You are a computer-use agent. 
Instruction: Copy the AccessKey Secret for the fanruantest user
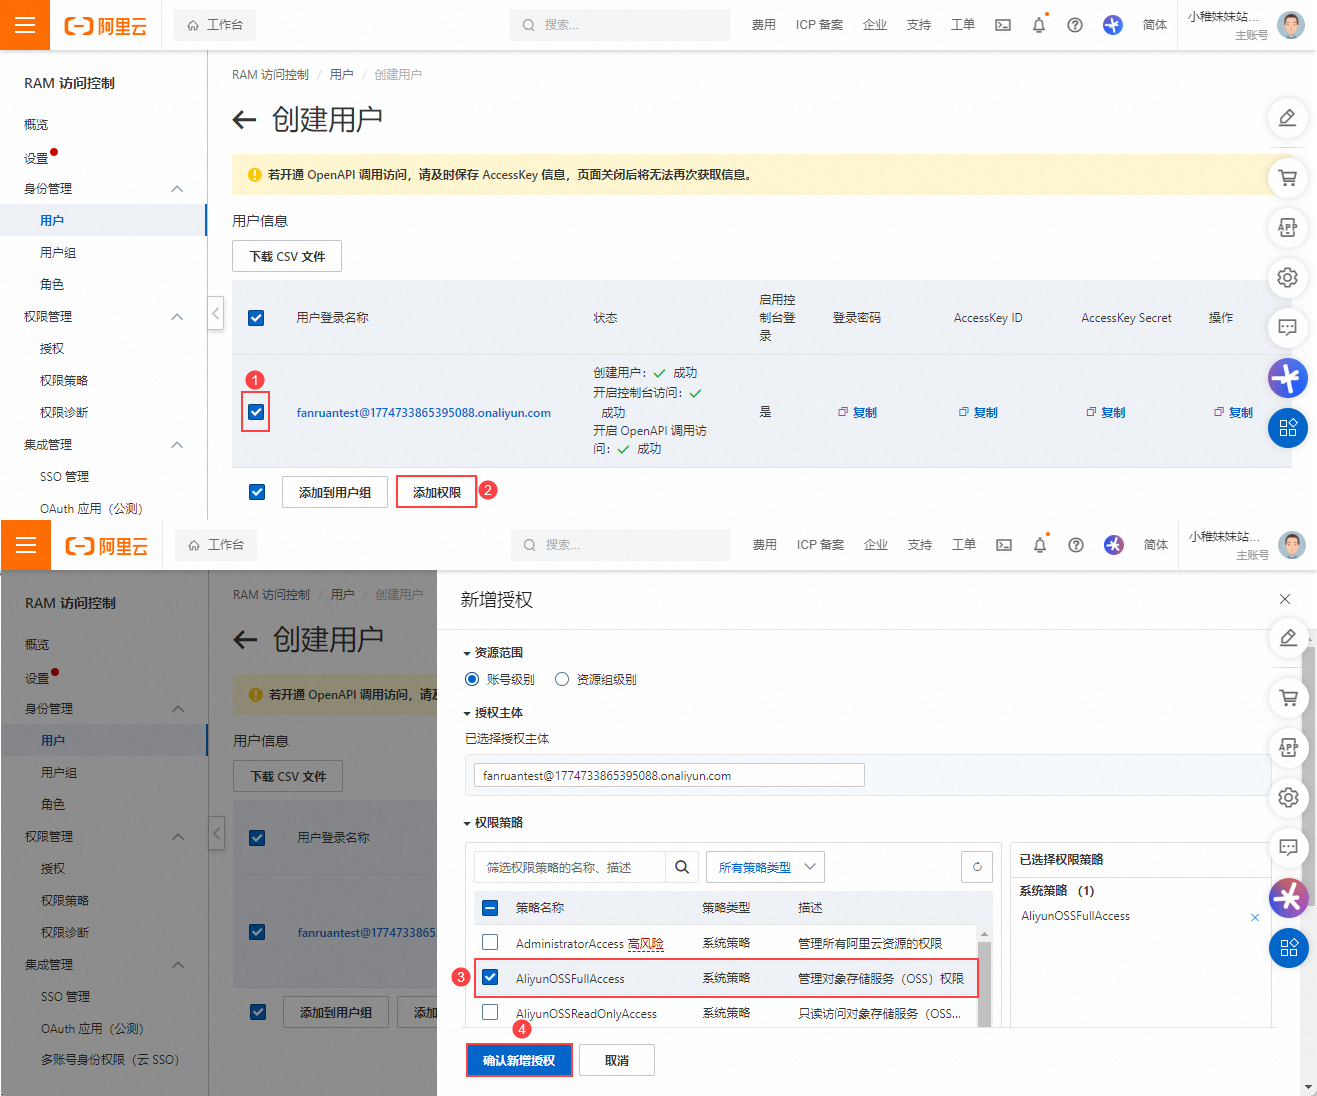point(1105,412)
